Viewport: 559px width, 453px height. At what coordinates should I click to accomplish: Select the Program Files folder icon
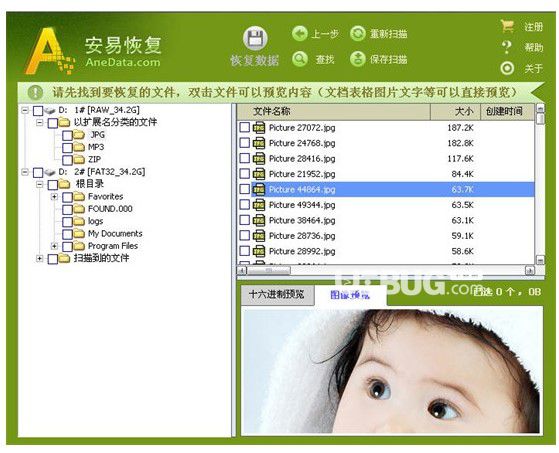pyautogui.click(x=79, y=246)
